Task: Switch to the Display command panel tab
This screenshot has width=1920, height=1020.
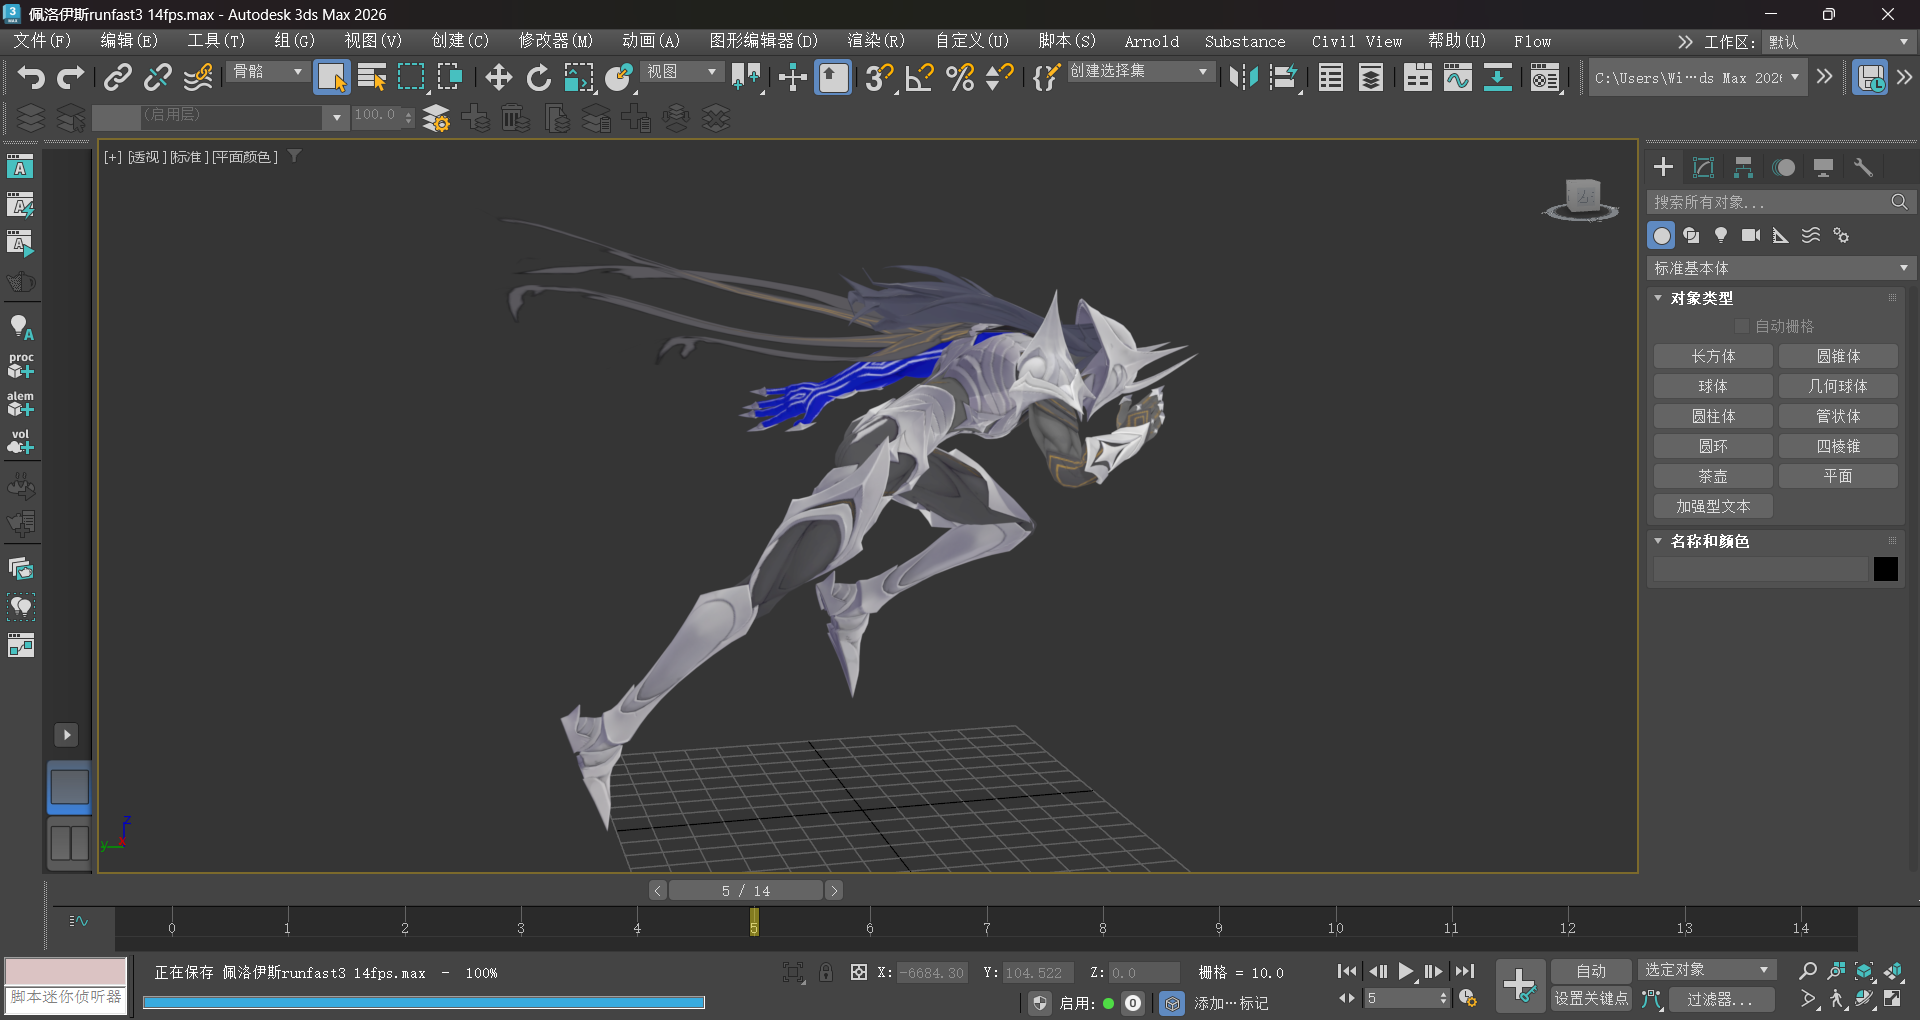Action: [x=1823, y=167]
